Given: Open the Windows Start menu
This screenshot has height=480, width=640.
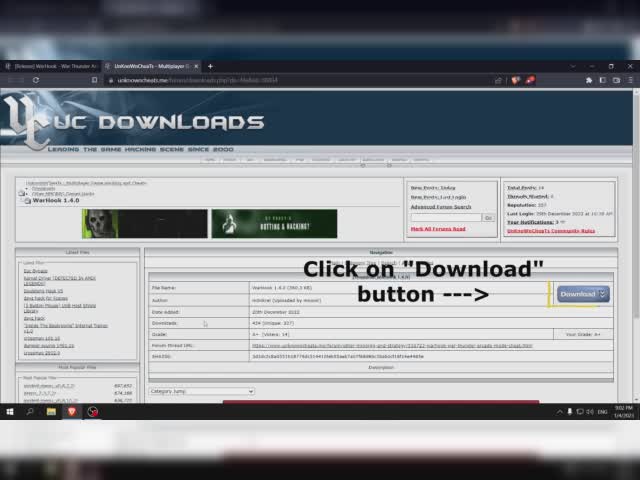Looking at the screenshot, I should [x=10, y=412].
